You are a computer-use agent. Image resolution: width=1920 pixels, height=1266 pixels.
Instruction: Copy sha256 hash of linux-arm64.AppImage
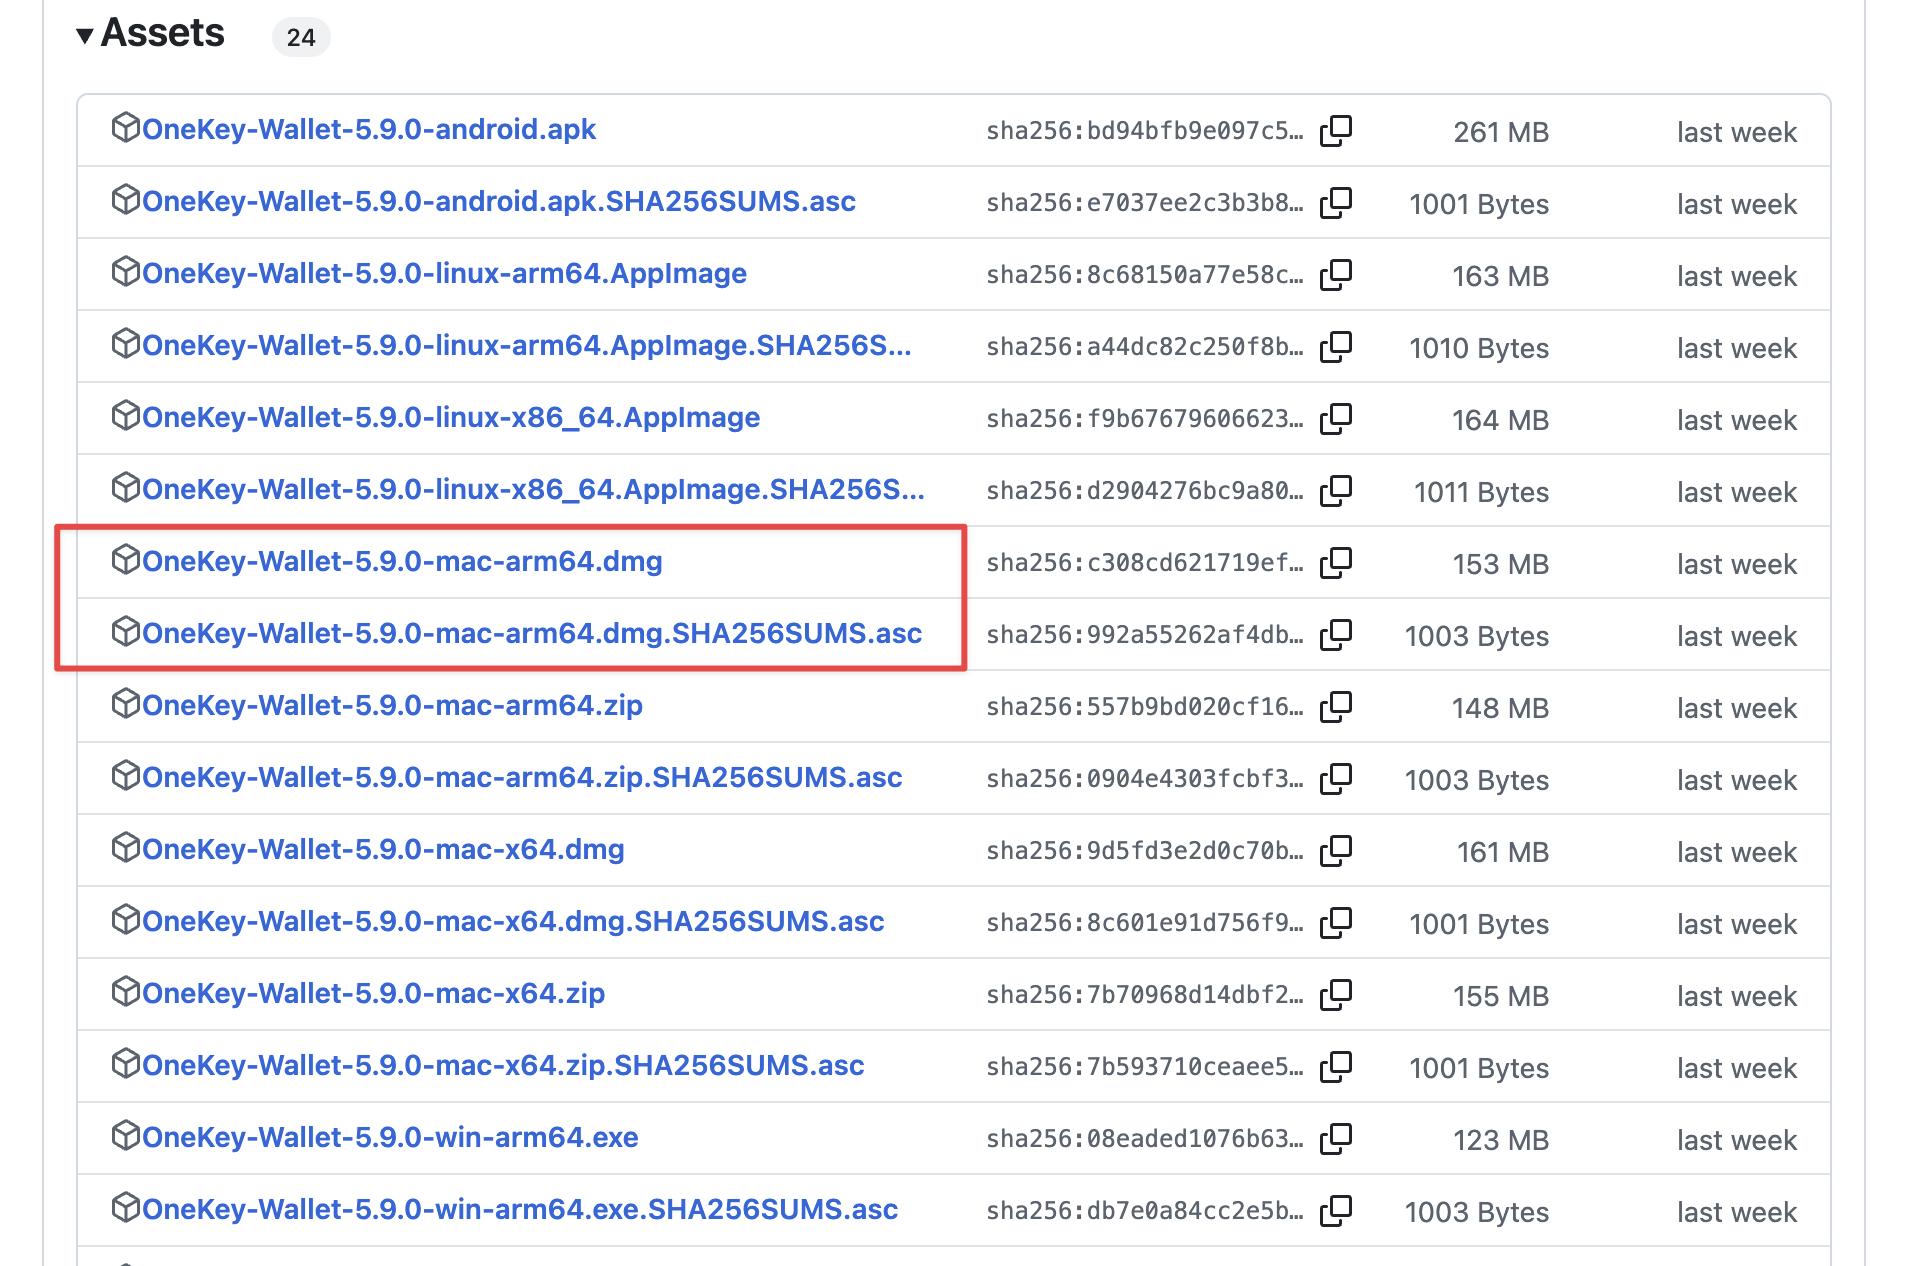(x=1336, y=275)
